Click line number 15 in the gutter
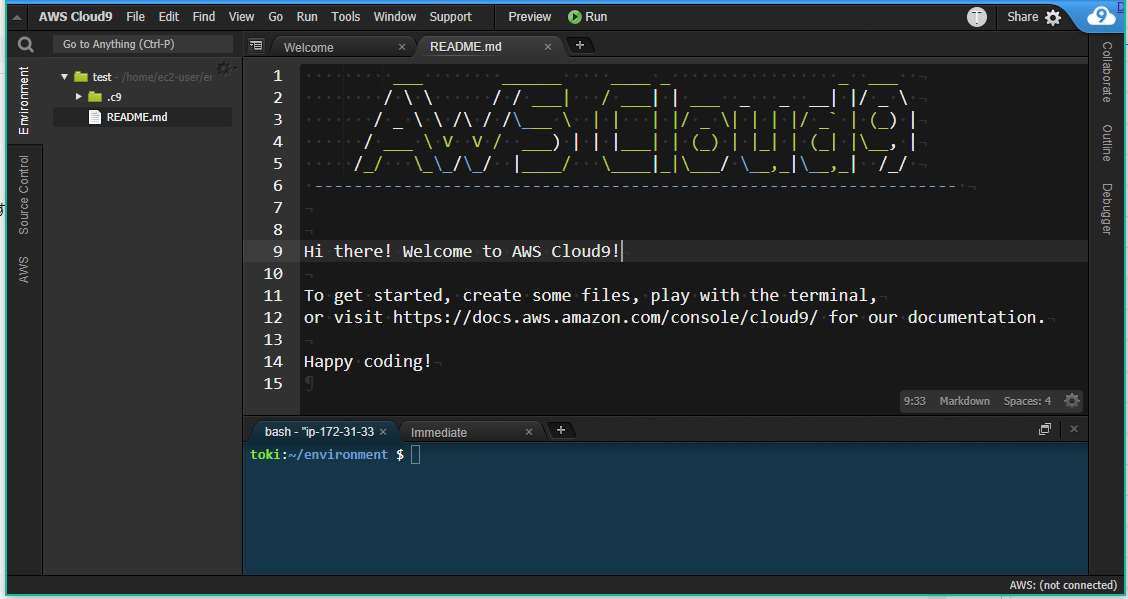Image resolution: width=1128 pixels, height=599 pixels. click(x=273, y=383)
